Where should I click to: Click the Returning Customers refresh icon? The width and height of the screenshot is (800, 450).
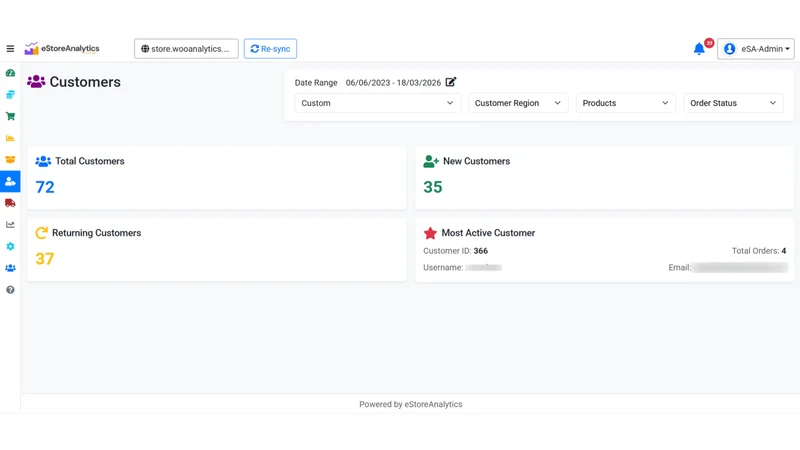[x=41, y=233]
